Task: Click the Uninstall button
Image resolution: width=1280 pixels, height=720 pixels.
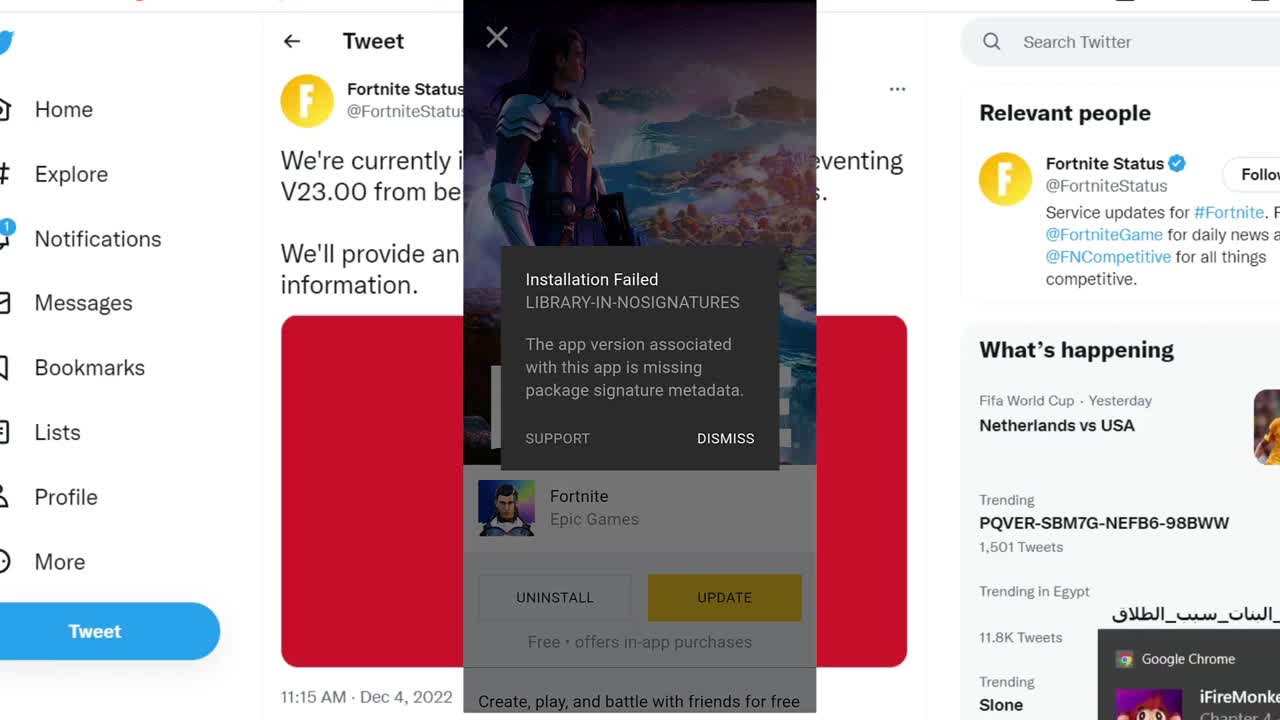Action: 555,597
